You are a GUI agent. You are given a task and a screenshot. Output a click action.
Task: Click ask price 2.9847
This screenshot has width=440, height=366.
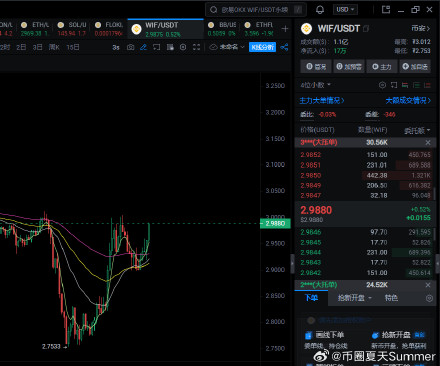click(x=311, y=196)
